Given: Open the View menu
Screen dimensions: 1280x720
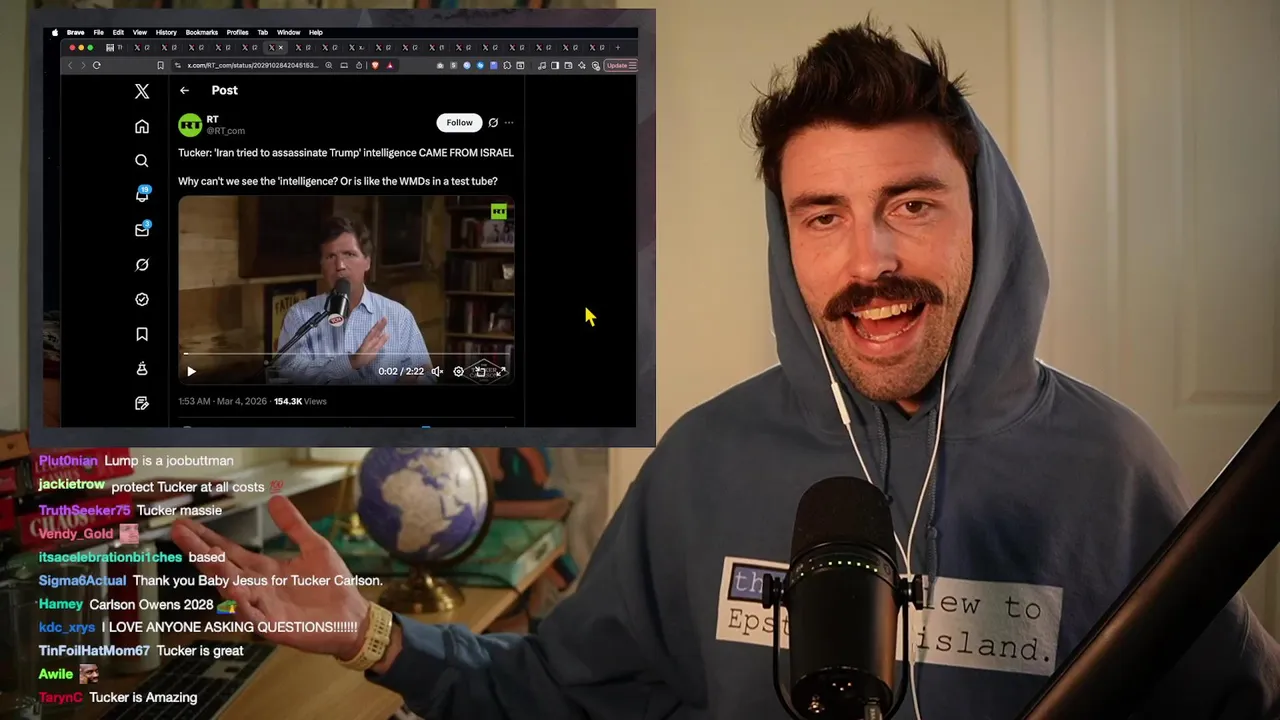Looking at the screenshot, I should (x=140, y=32).
